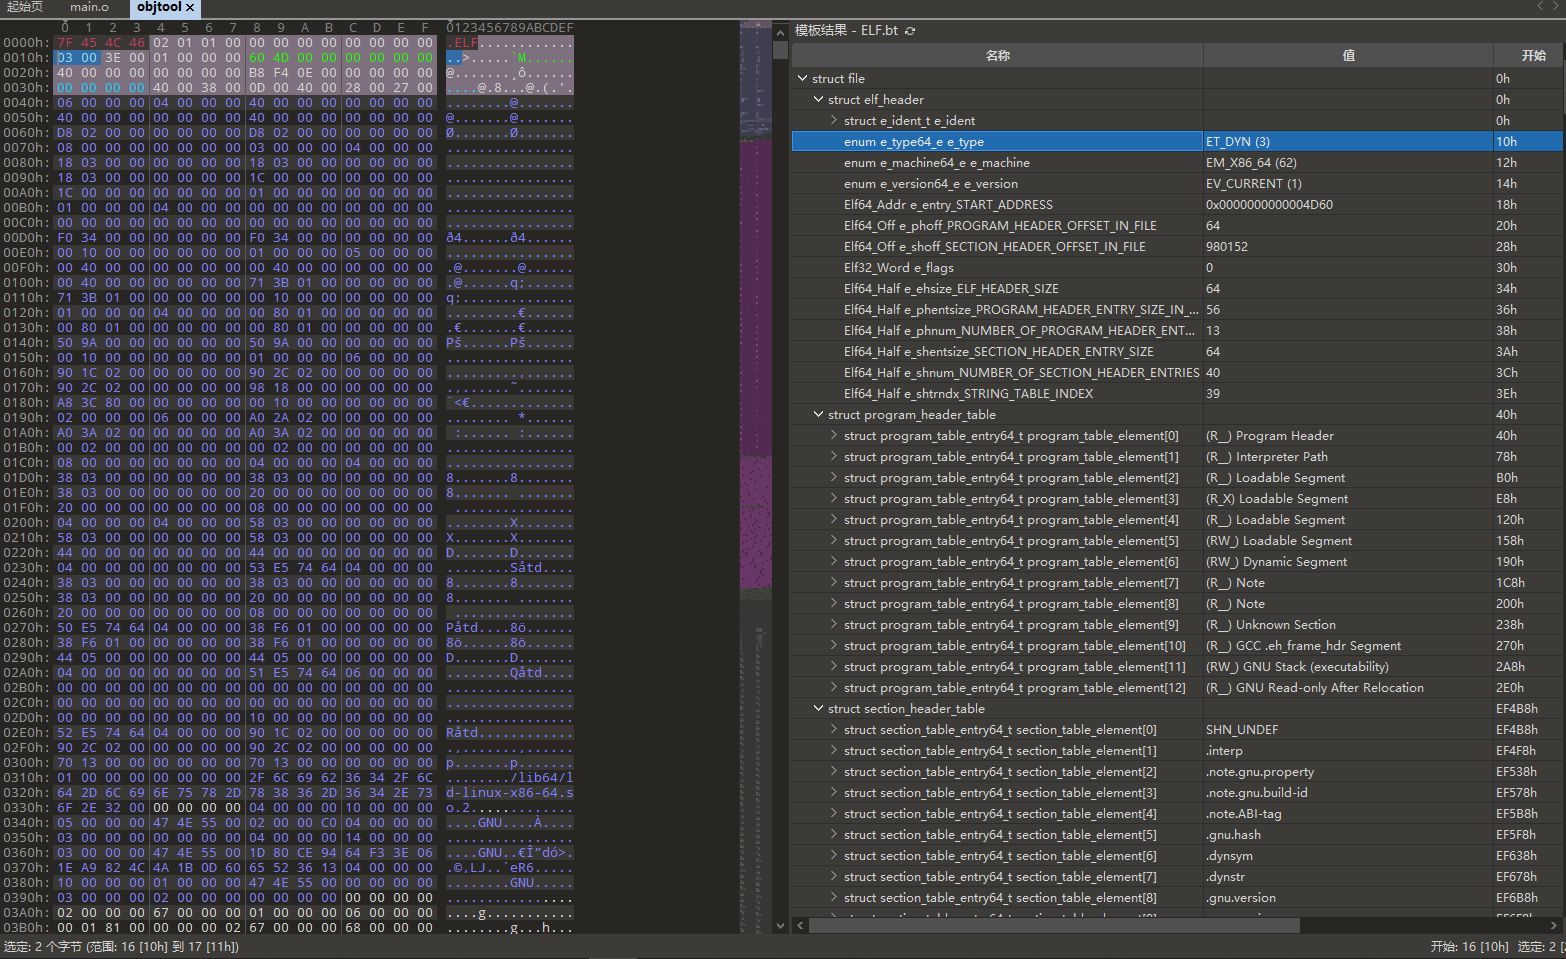Image resolution: width=1566 pixels, height=959 pixels.
Task: Click the hex view scrollbar down arrow
Action: (x=780, y=926)
